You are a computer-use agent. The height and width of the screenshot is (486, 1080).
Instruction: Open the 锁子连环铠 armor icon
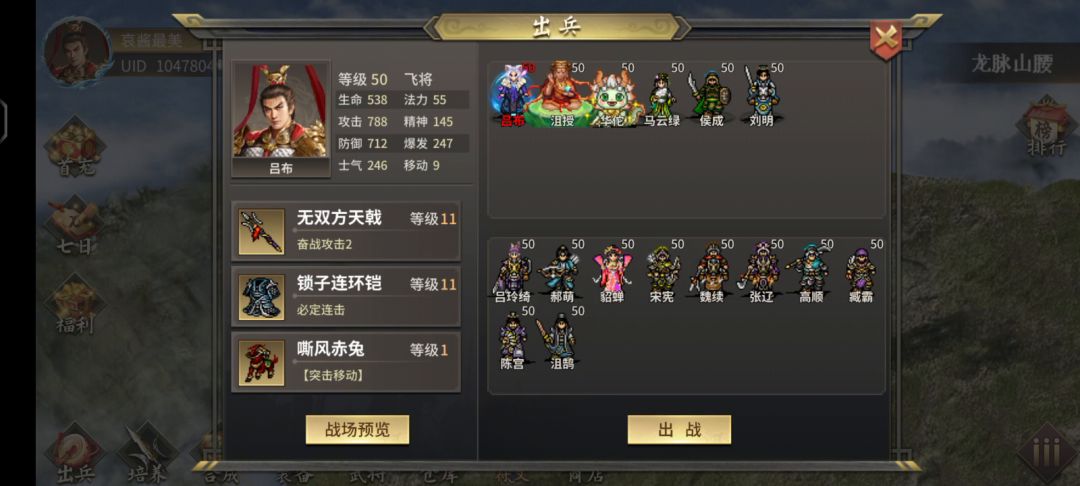261,297
